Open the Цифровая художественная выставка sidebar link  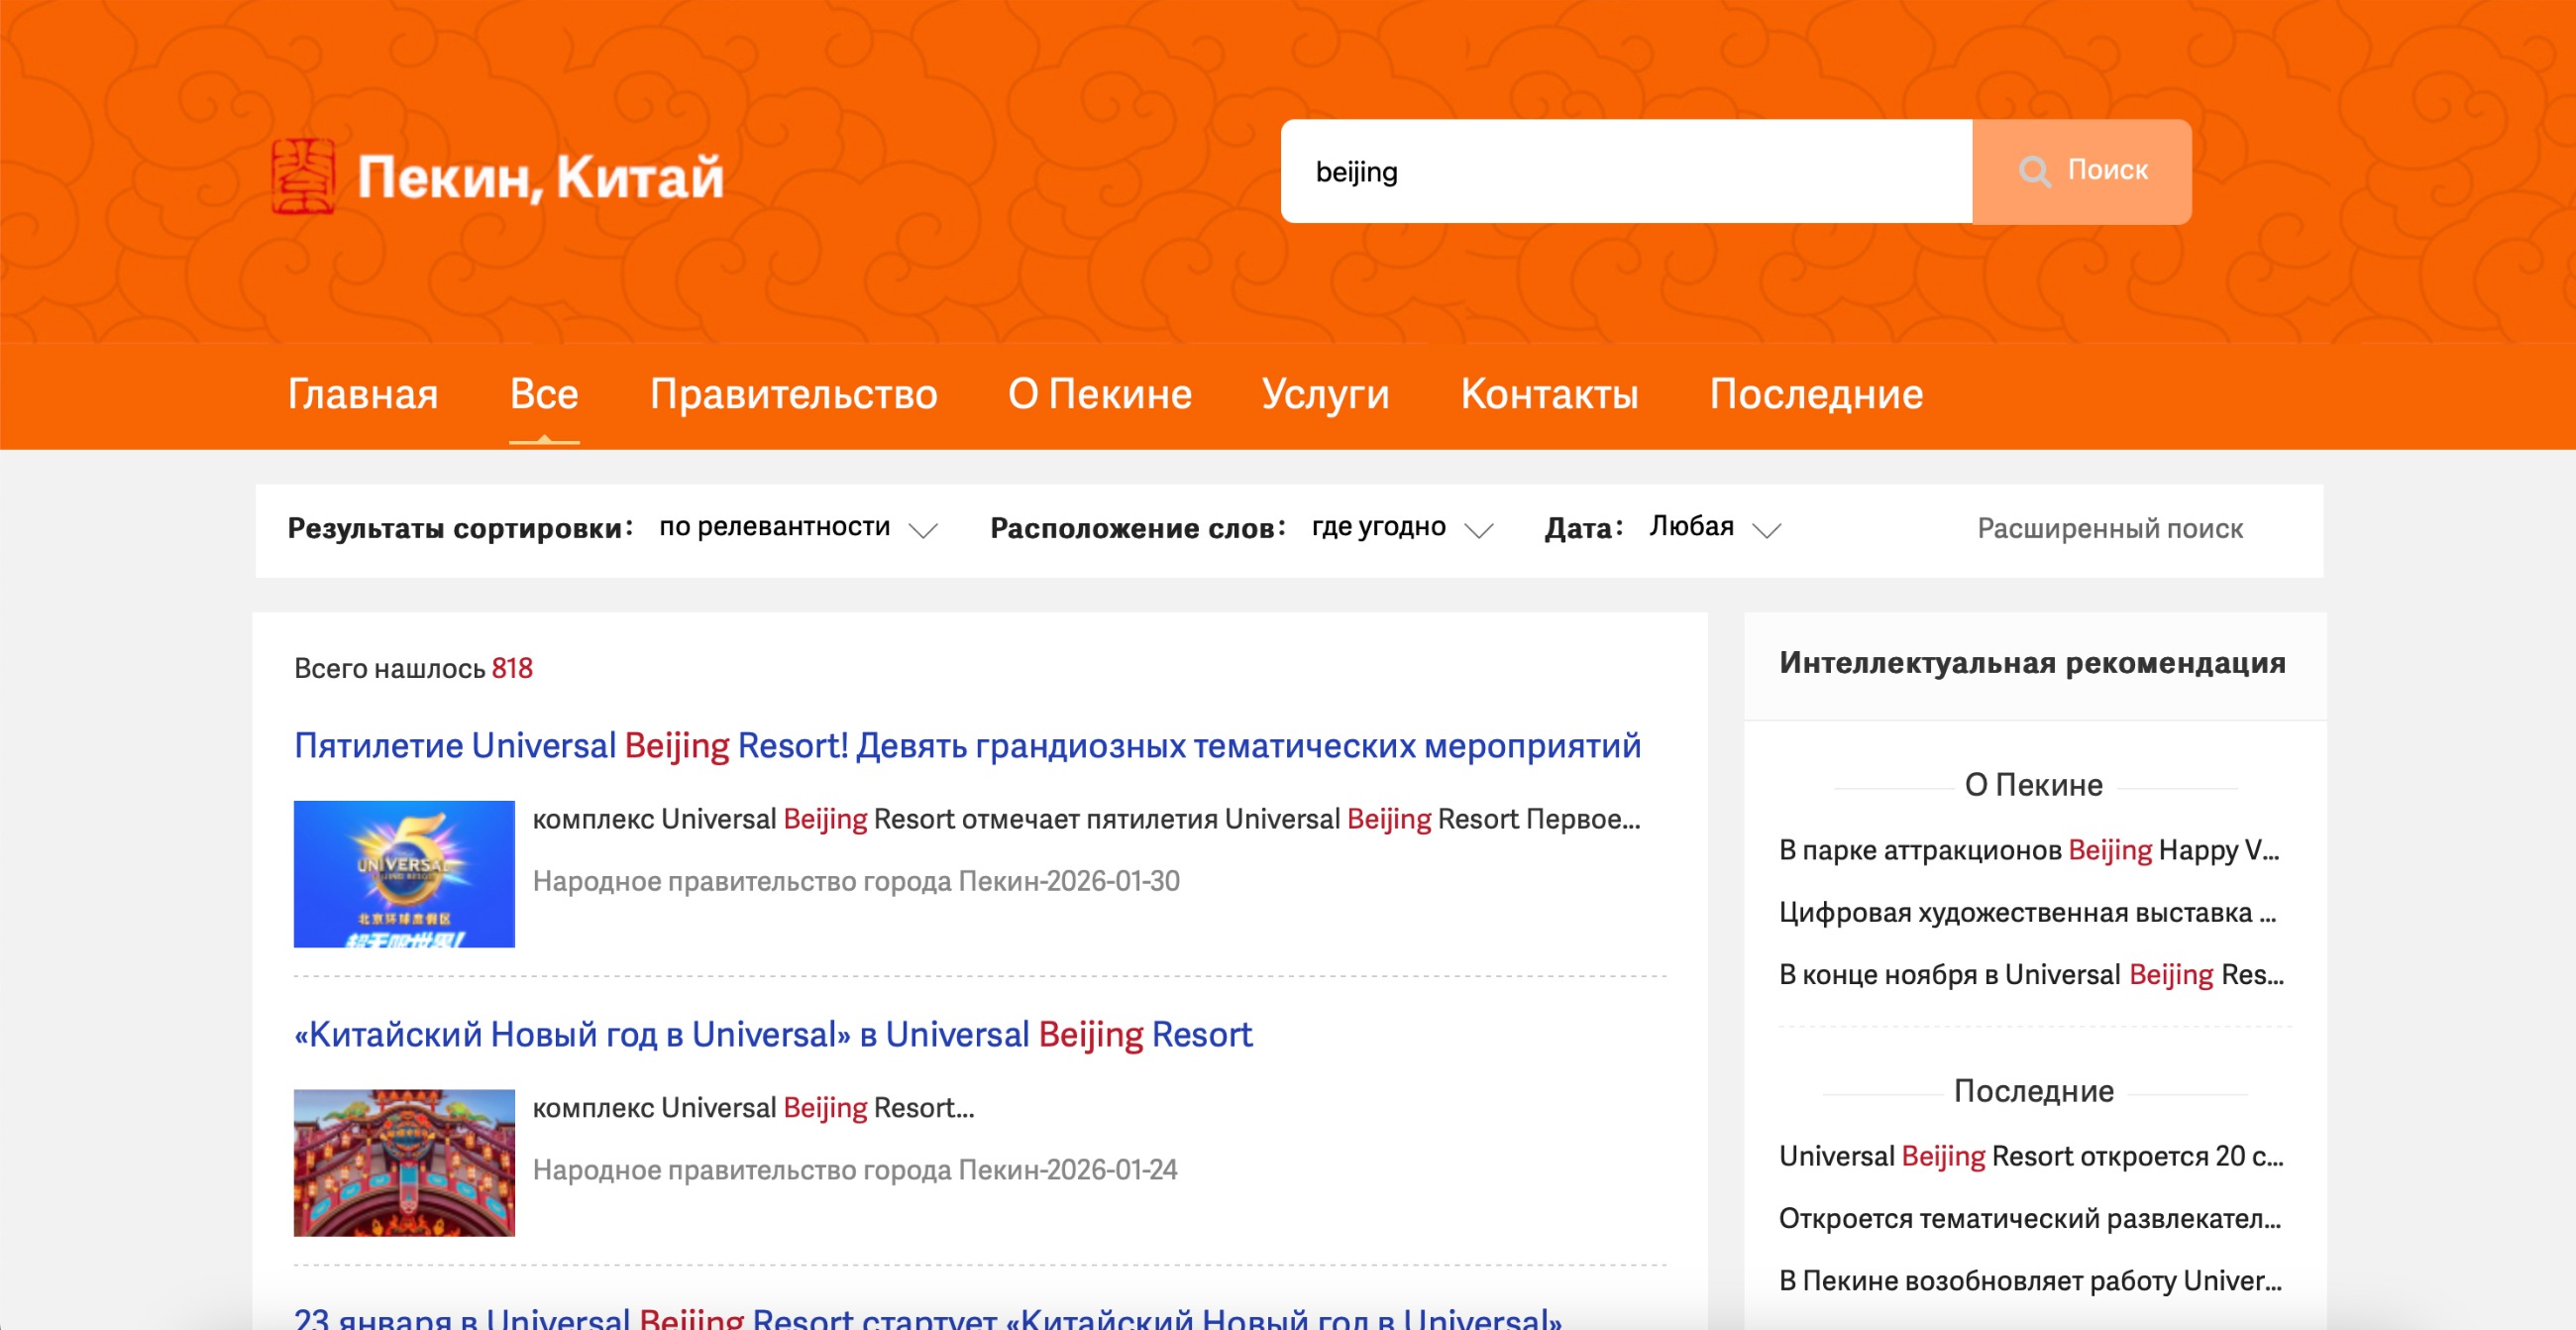[x=2026, y=912]
